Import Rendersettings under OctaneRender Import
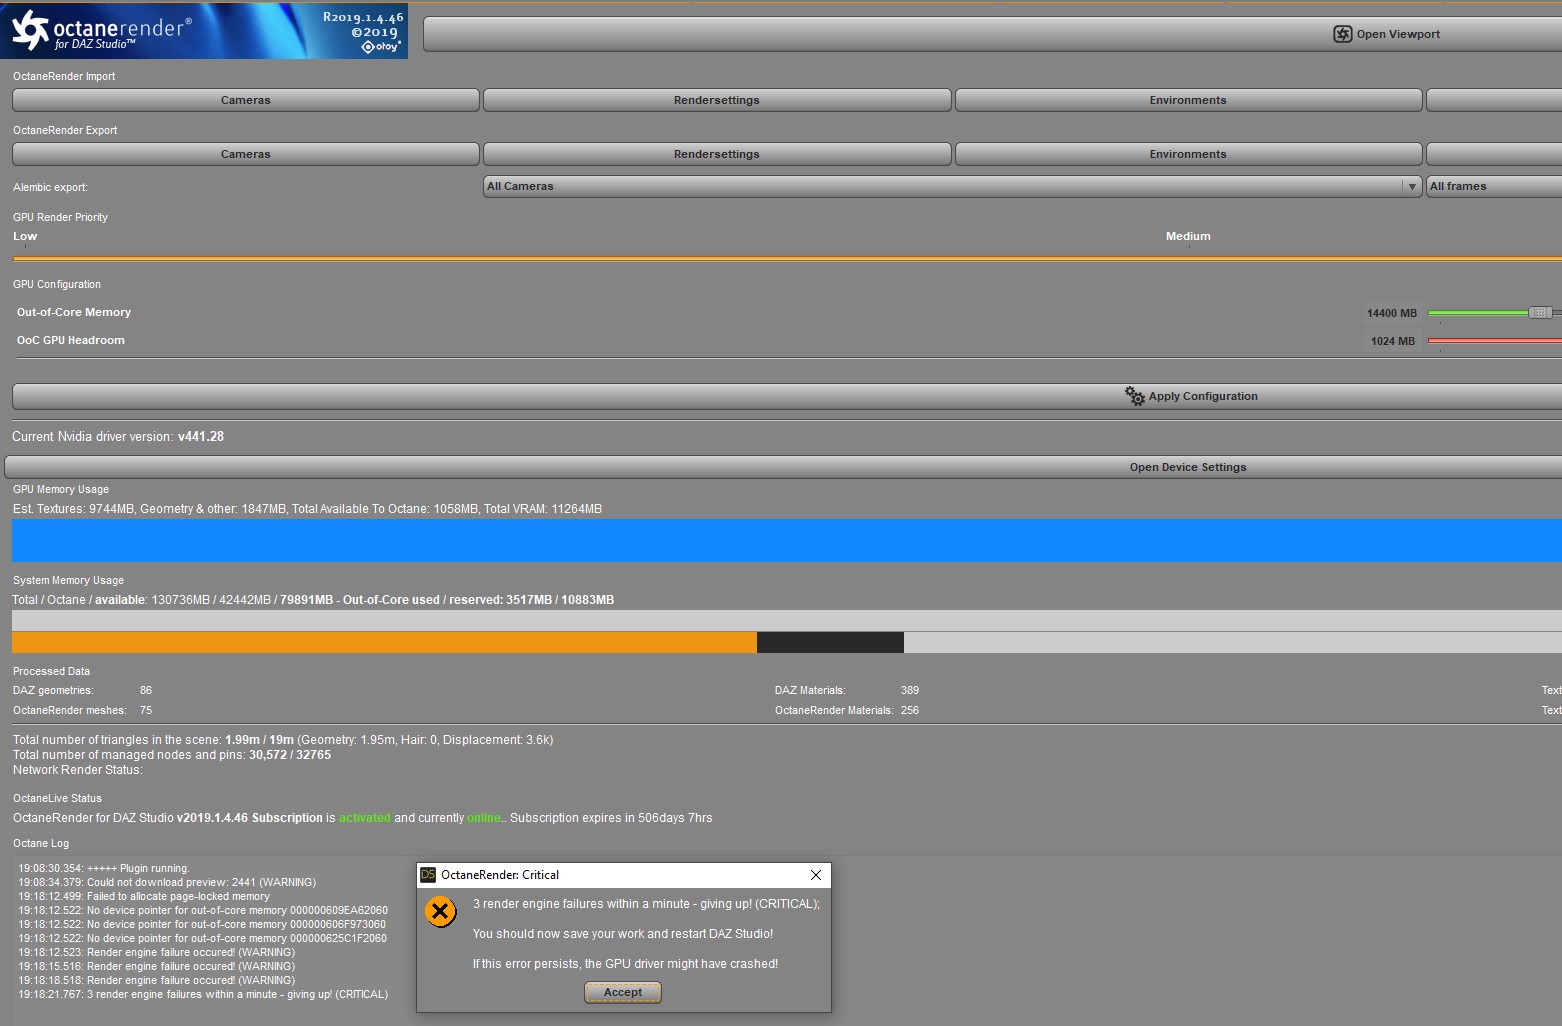Screen dimensions: 1562x1026 (x=717, y=100)
